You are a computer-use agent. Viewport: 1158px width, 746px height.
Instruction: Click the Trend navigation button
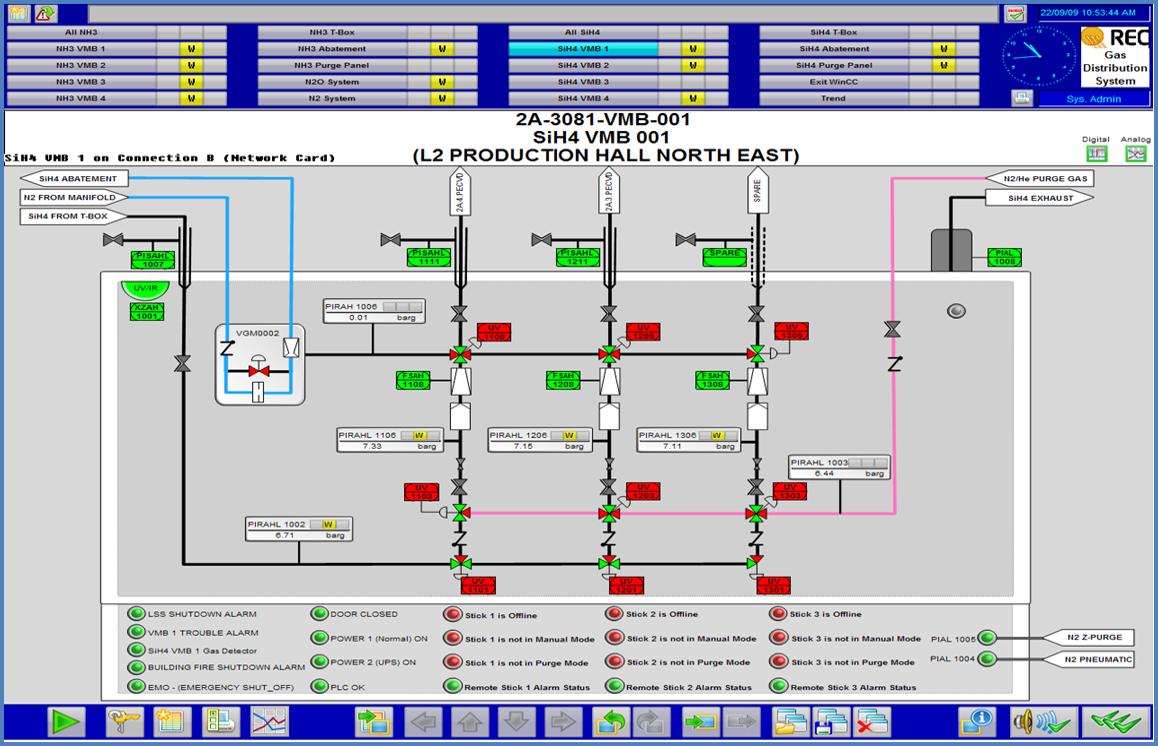(834, 98)
